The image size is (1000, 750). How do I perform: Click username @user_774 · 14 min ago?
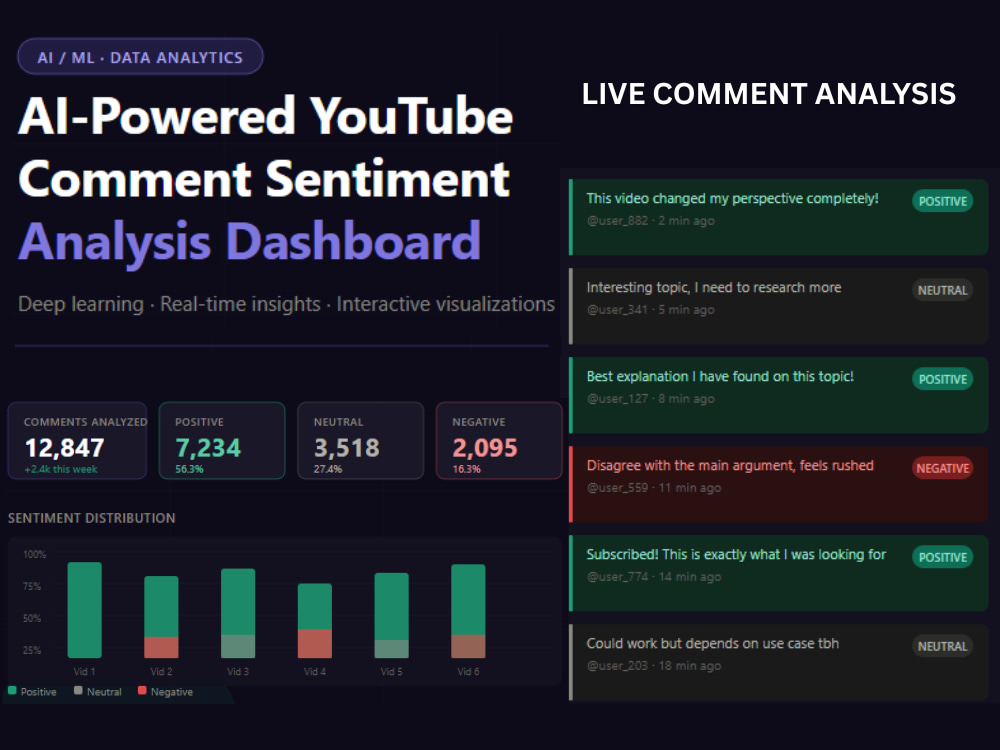[654, 577]
